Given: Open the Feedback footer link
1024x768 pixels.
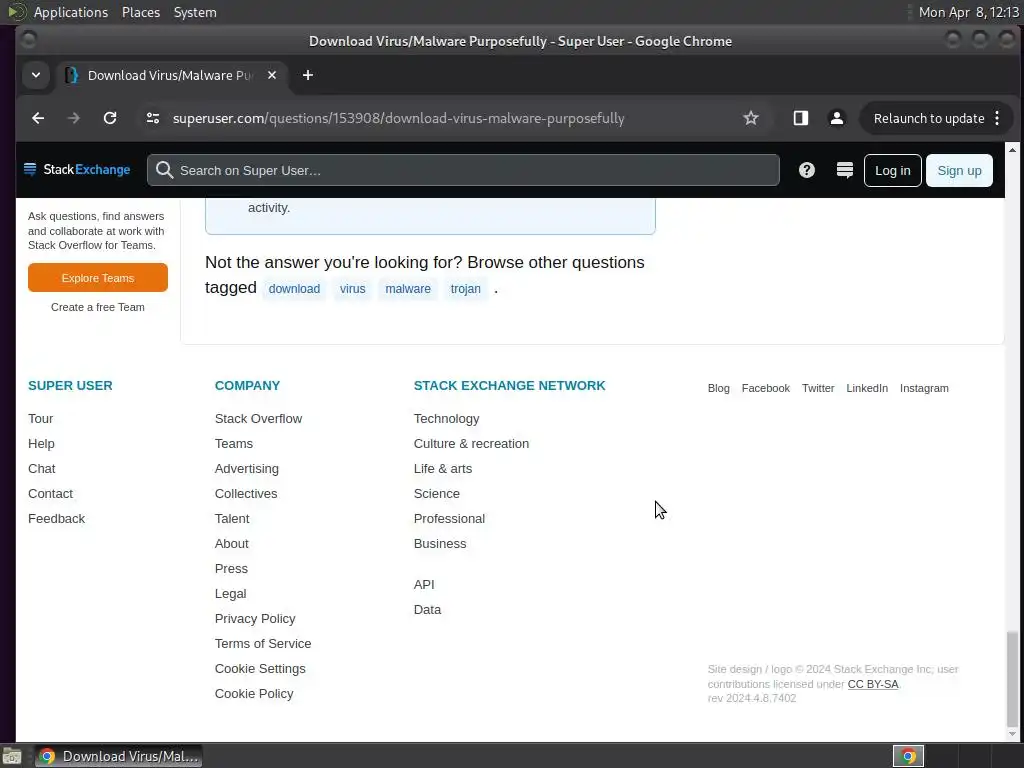Looking at the screenshot, I should (x=56, y=519).
